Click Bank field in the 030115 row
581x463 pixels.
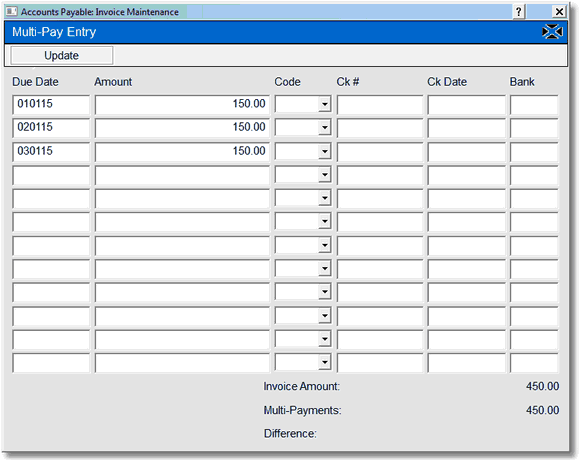(x=534, y=151)
